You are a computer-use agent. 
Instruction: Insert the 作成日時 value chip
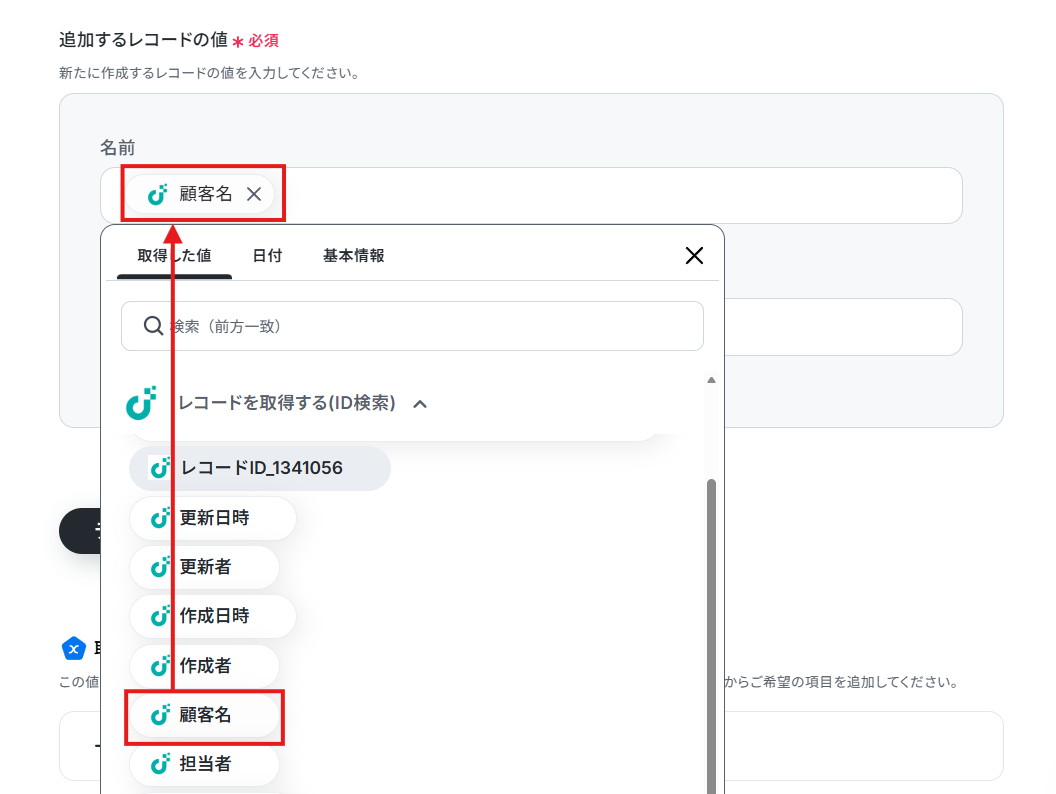(x=213, y=616)
